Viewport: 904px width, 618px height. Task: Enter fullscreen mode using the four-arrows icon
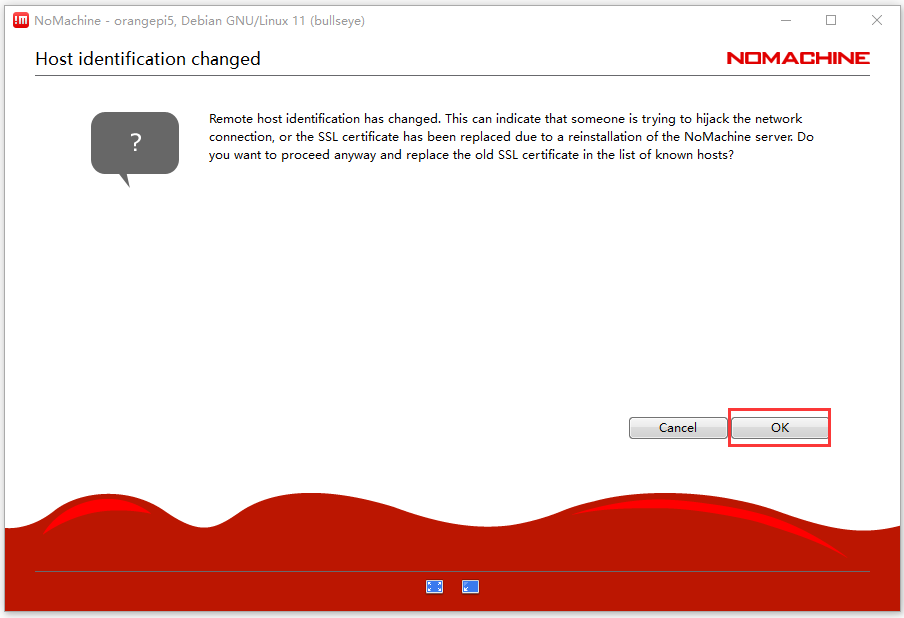[x=434, y=587]
